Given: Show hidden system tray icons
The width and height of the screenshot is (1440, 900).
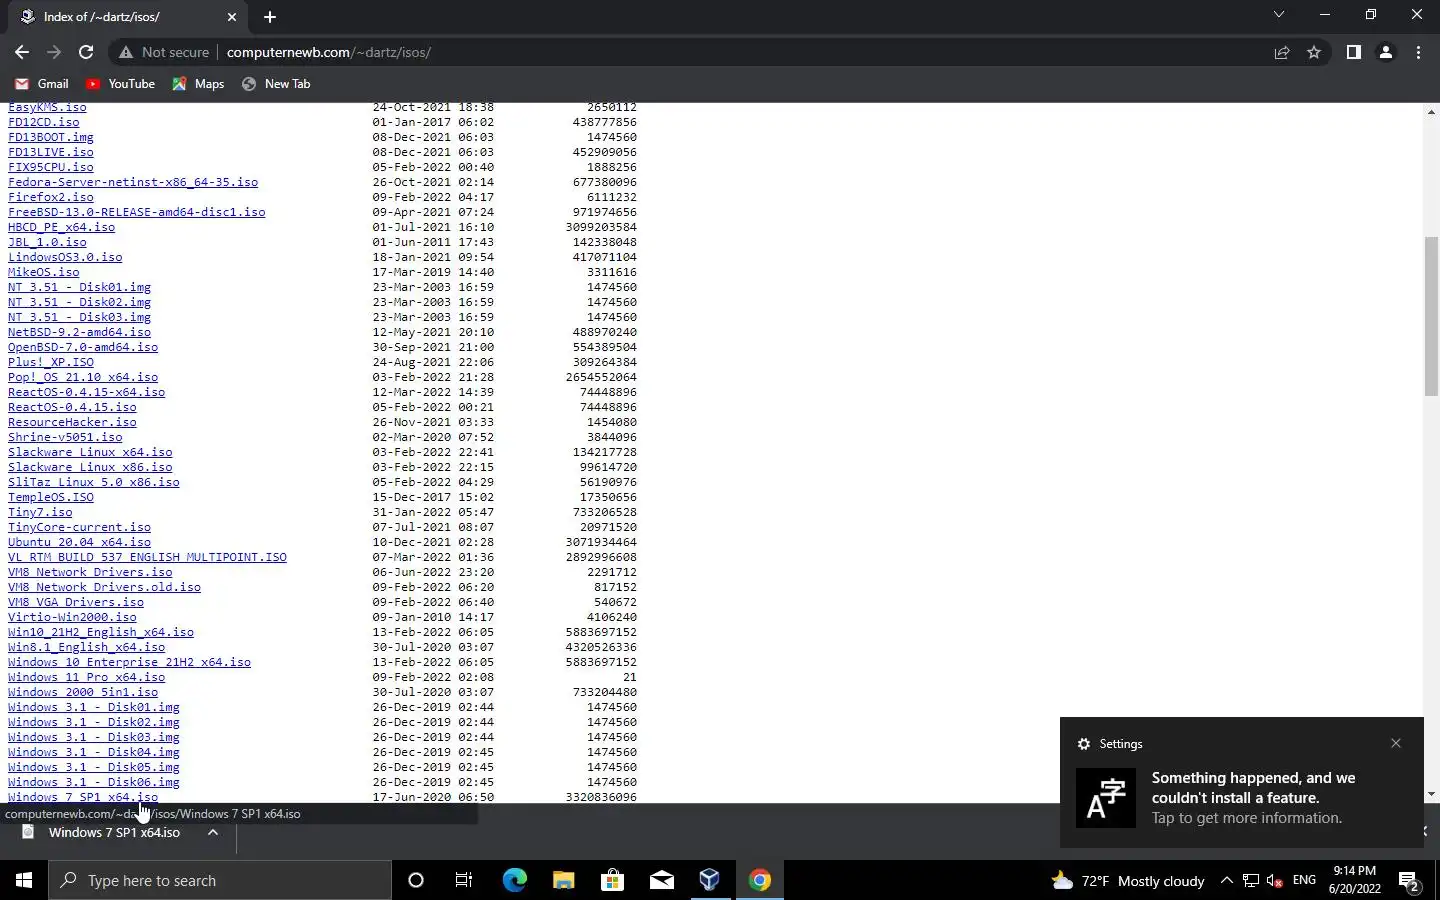Looking at the screenshot, I should [x=1226, y=880].
